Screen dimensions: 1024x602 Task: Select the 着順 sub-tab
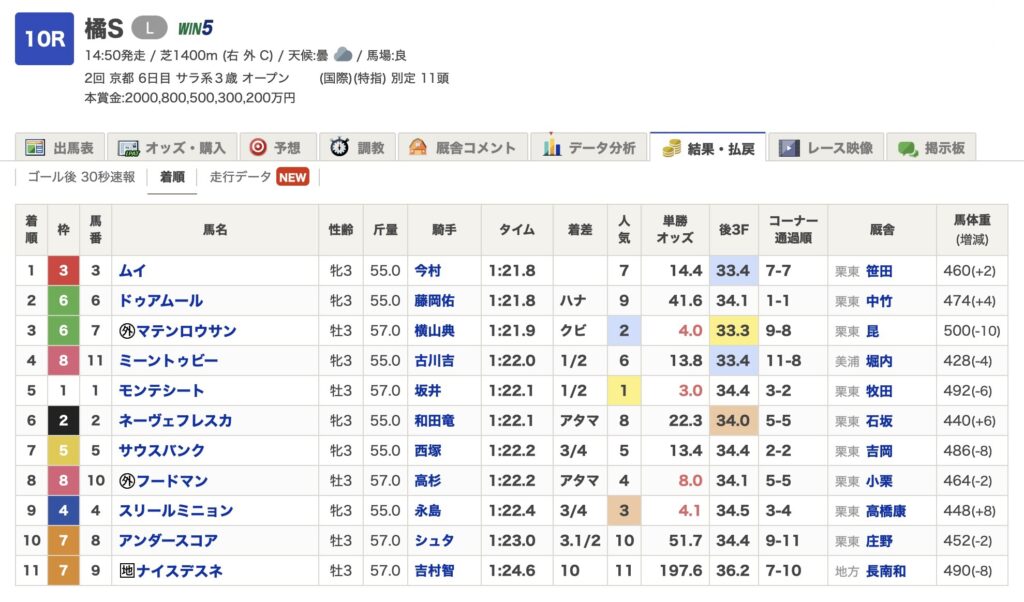[172, 177]
